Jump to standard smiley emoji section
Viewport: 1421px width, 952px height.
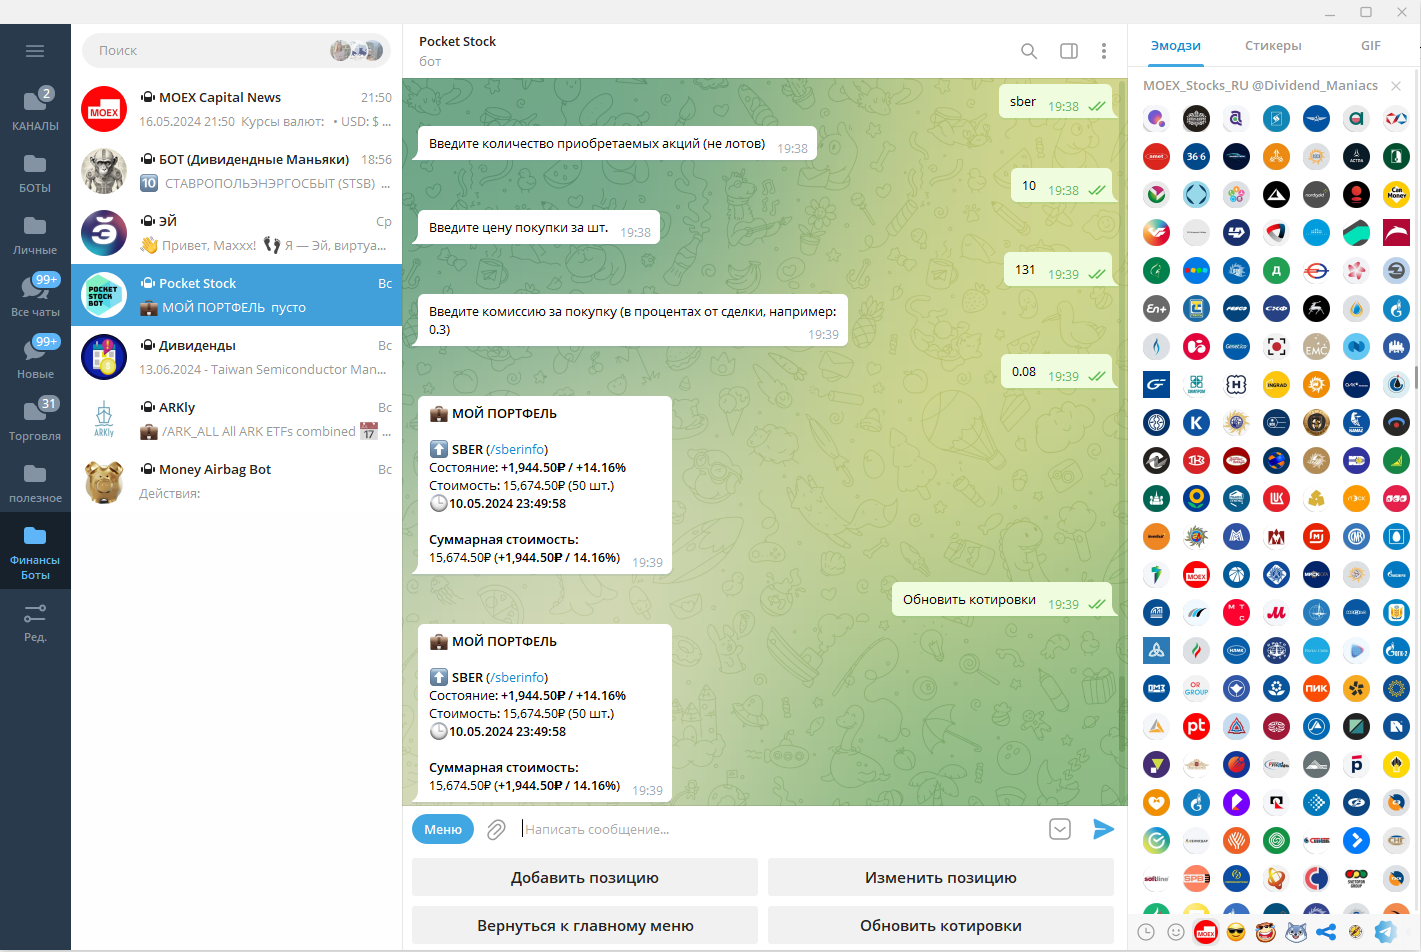[x=1176, y=932]
